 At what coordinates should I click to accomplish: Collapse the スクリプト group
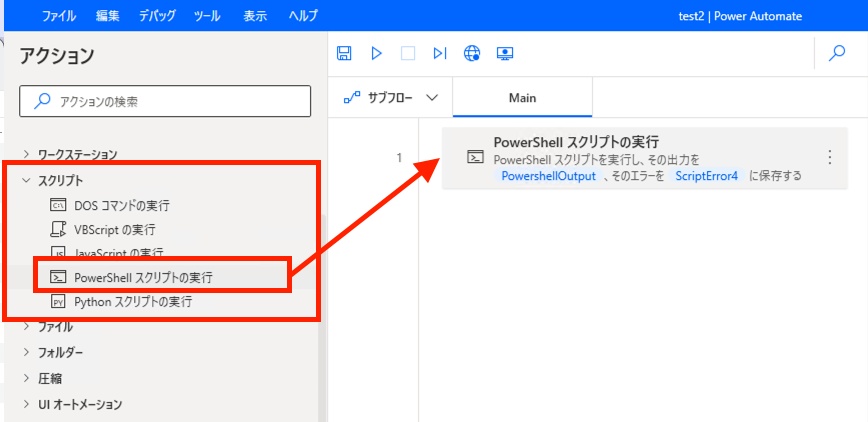pyautogui.click(x=26, y=179)
